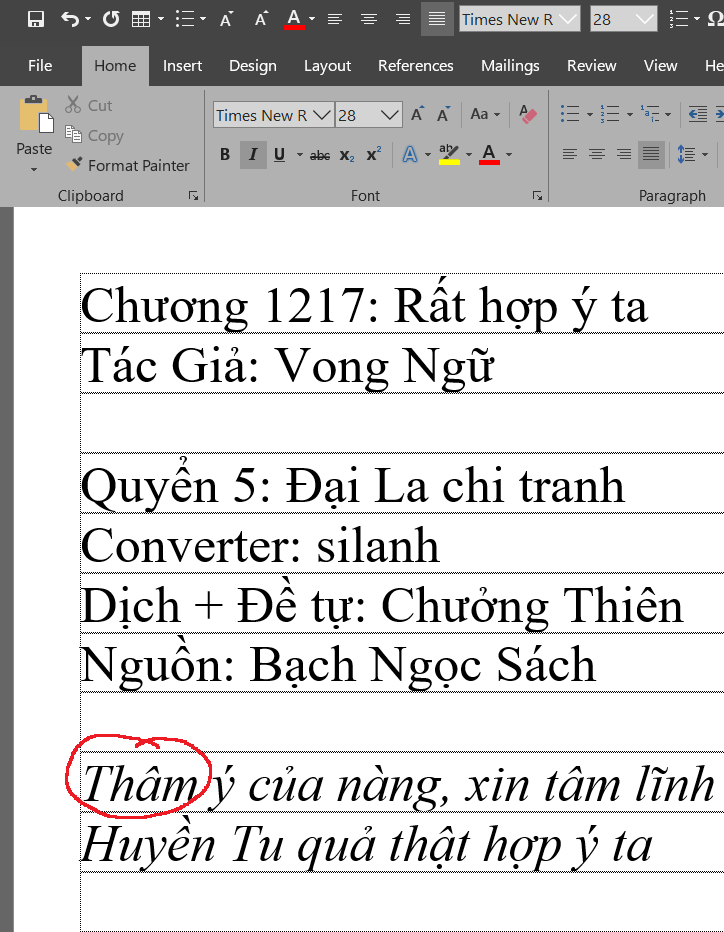Apply Text Effects and Typography
Viewport: 724px width, 932px height.
tap(410, 155)
